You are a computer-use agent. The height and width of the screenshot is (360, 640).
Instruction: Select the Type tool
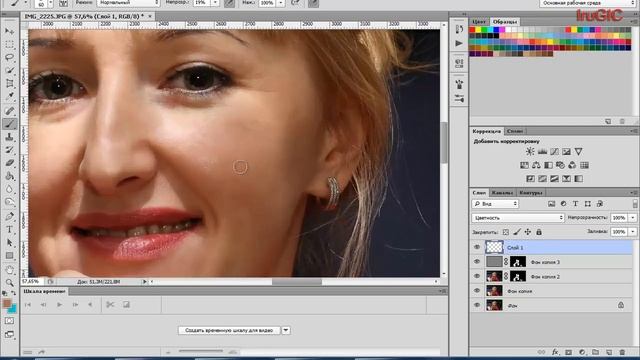[x=9, y=229]
